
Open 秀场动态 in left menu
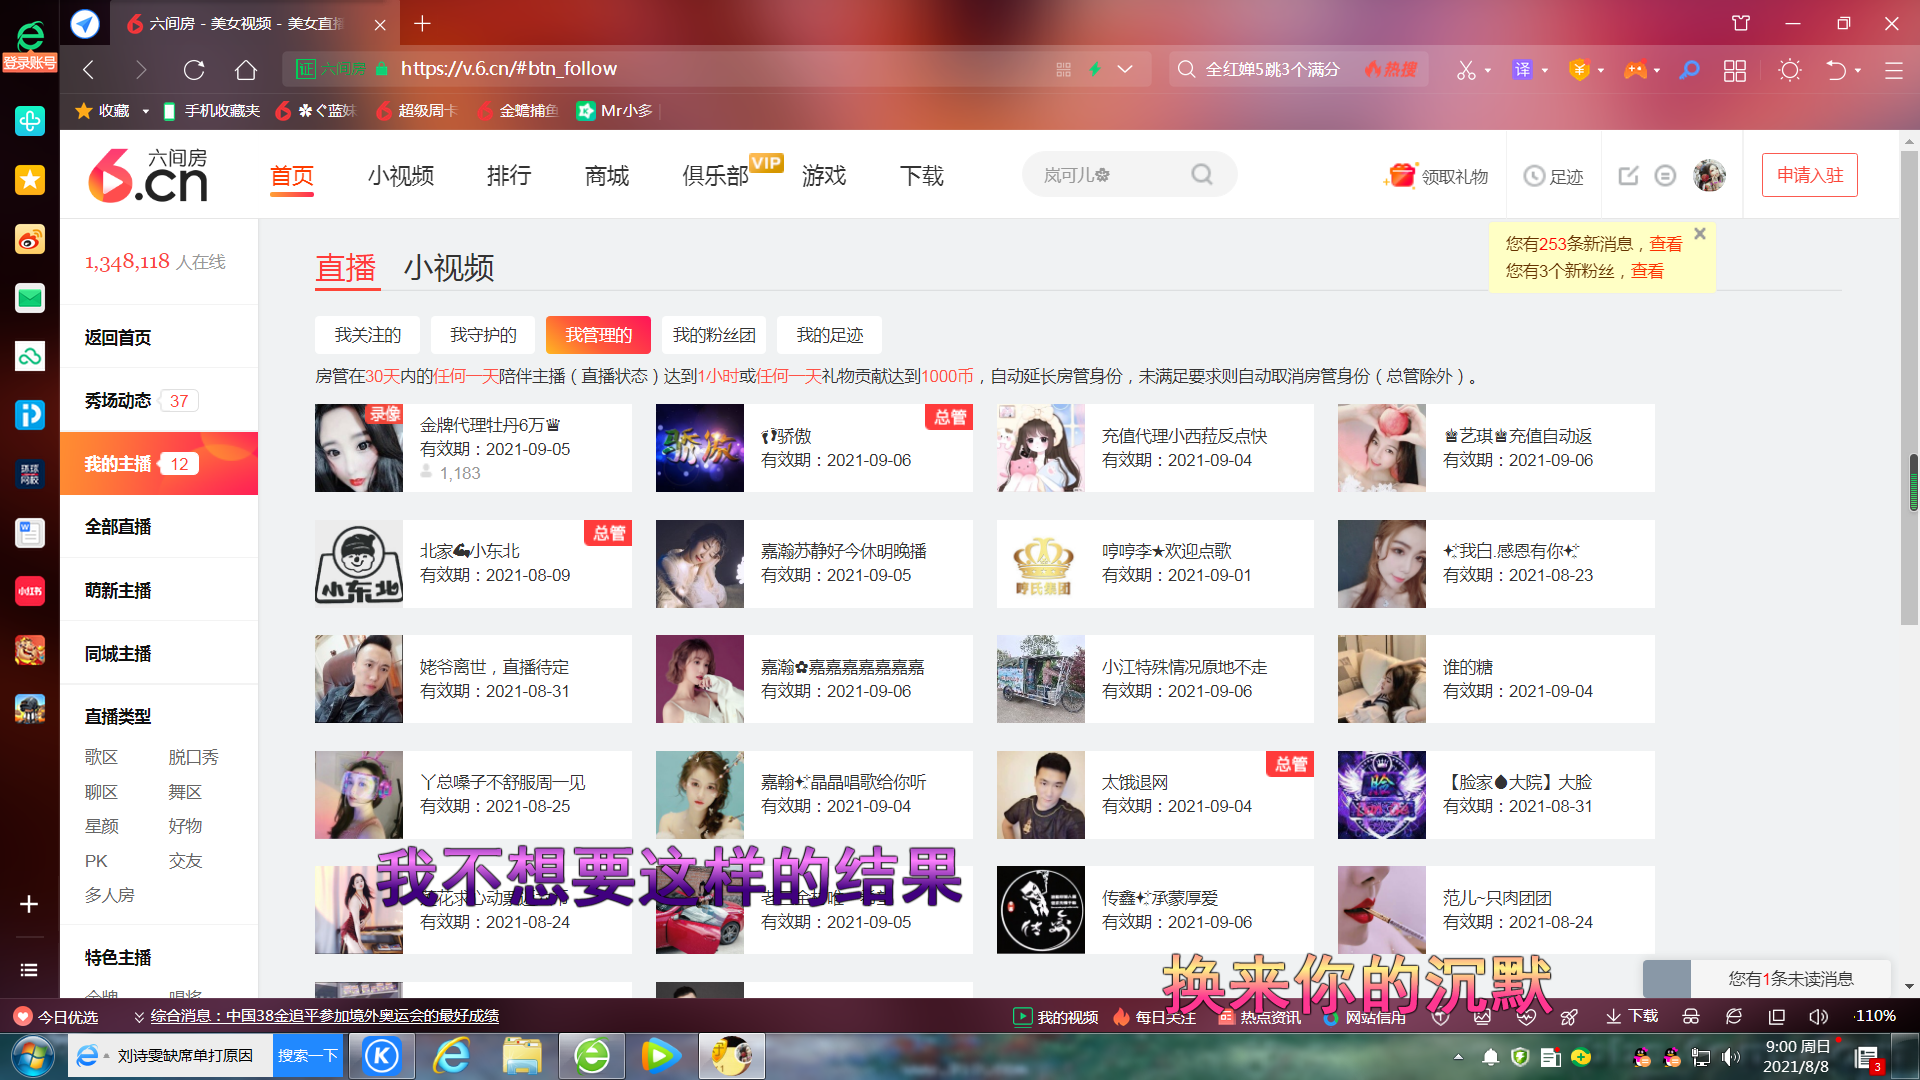pyautogui.click(x=118, y=401)
